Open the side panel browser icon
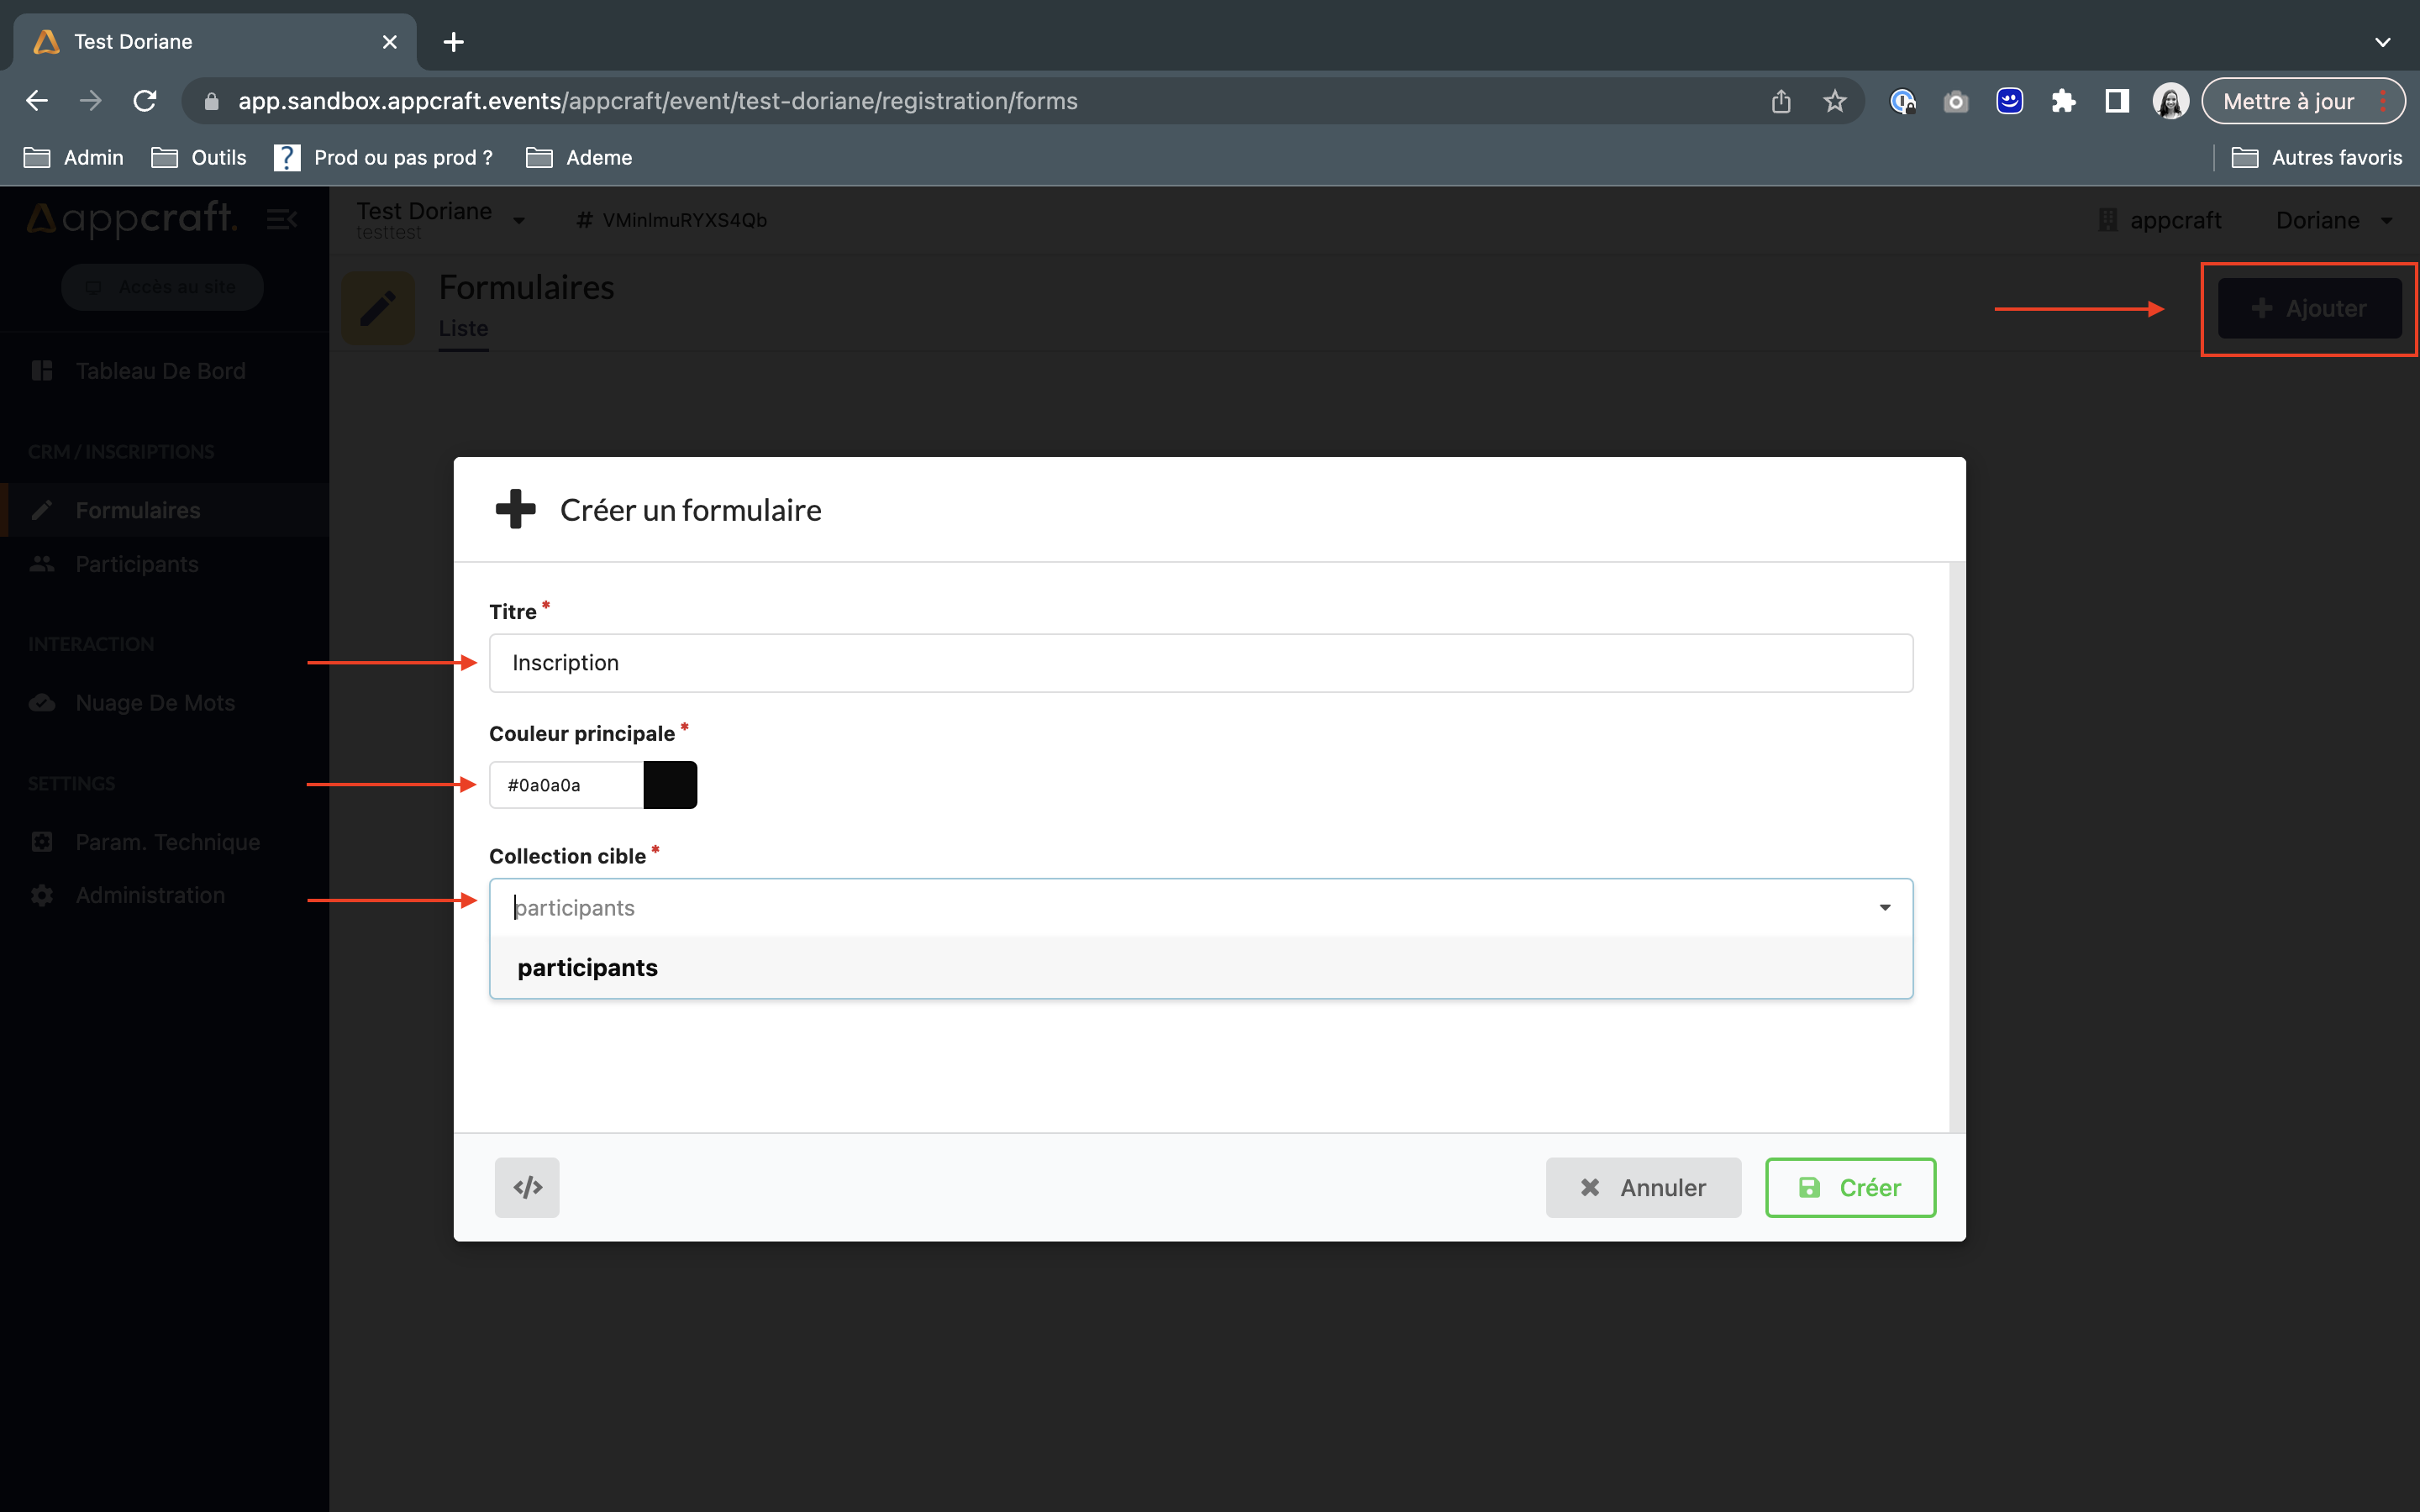Screen dimensions: 2420x1512 pyautogui.click(x=2116, y=101)
